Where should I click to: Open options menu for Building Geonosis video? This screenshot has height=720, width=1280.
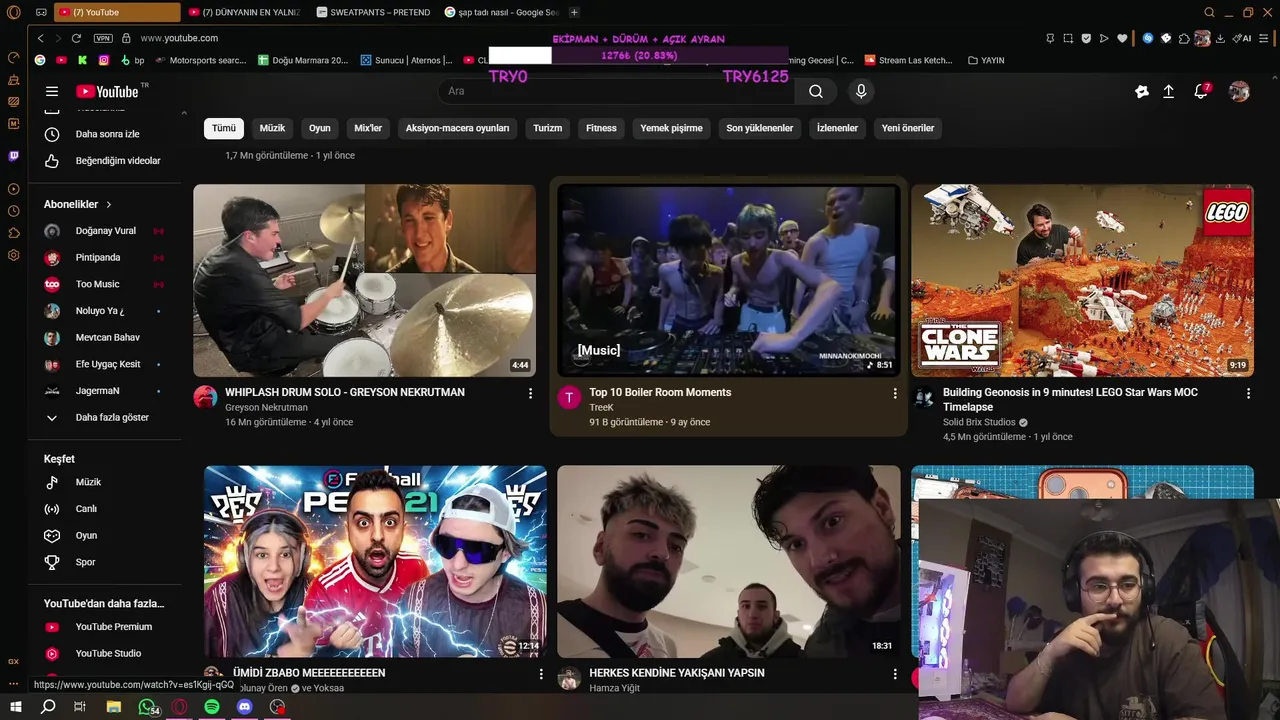click(1248, 394)
